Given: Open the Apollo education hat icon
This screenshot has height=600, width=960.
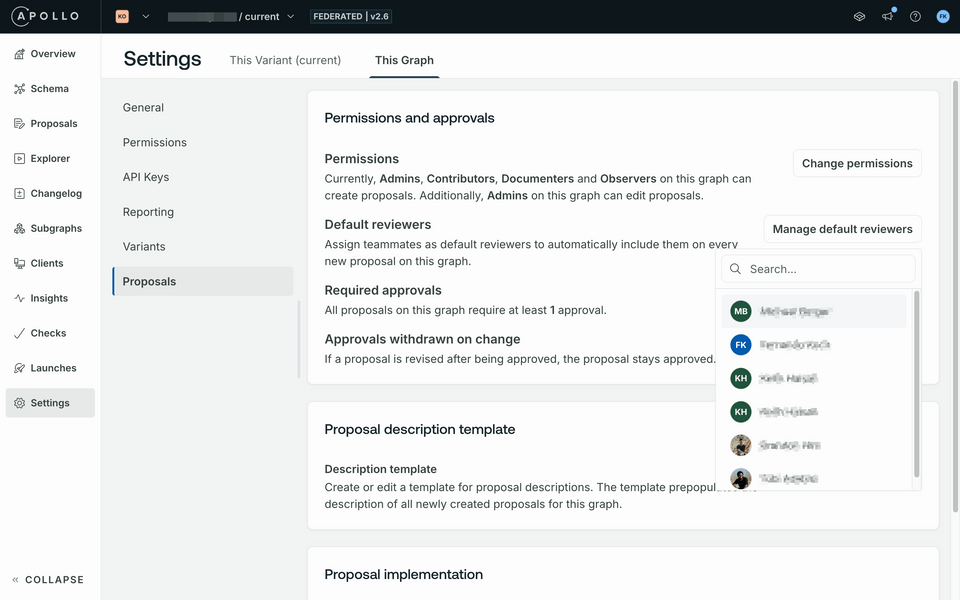Looking at the screenshot, I should (x=860, y=17).
